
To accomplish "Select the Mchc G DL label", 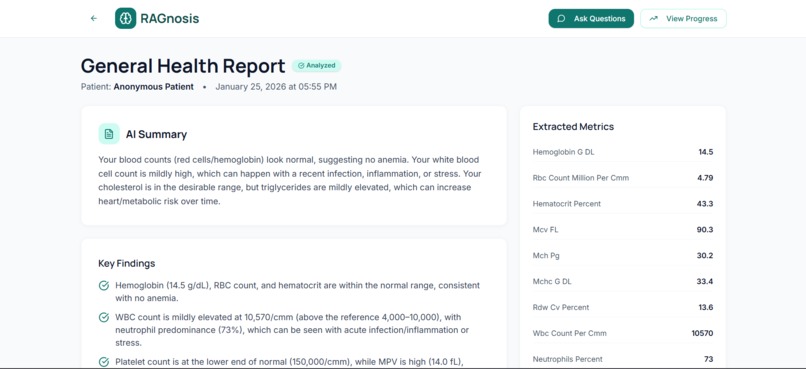I will pyautogui.click(x=552, y=282).
